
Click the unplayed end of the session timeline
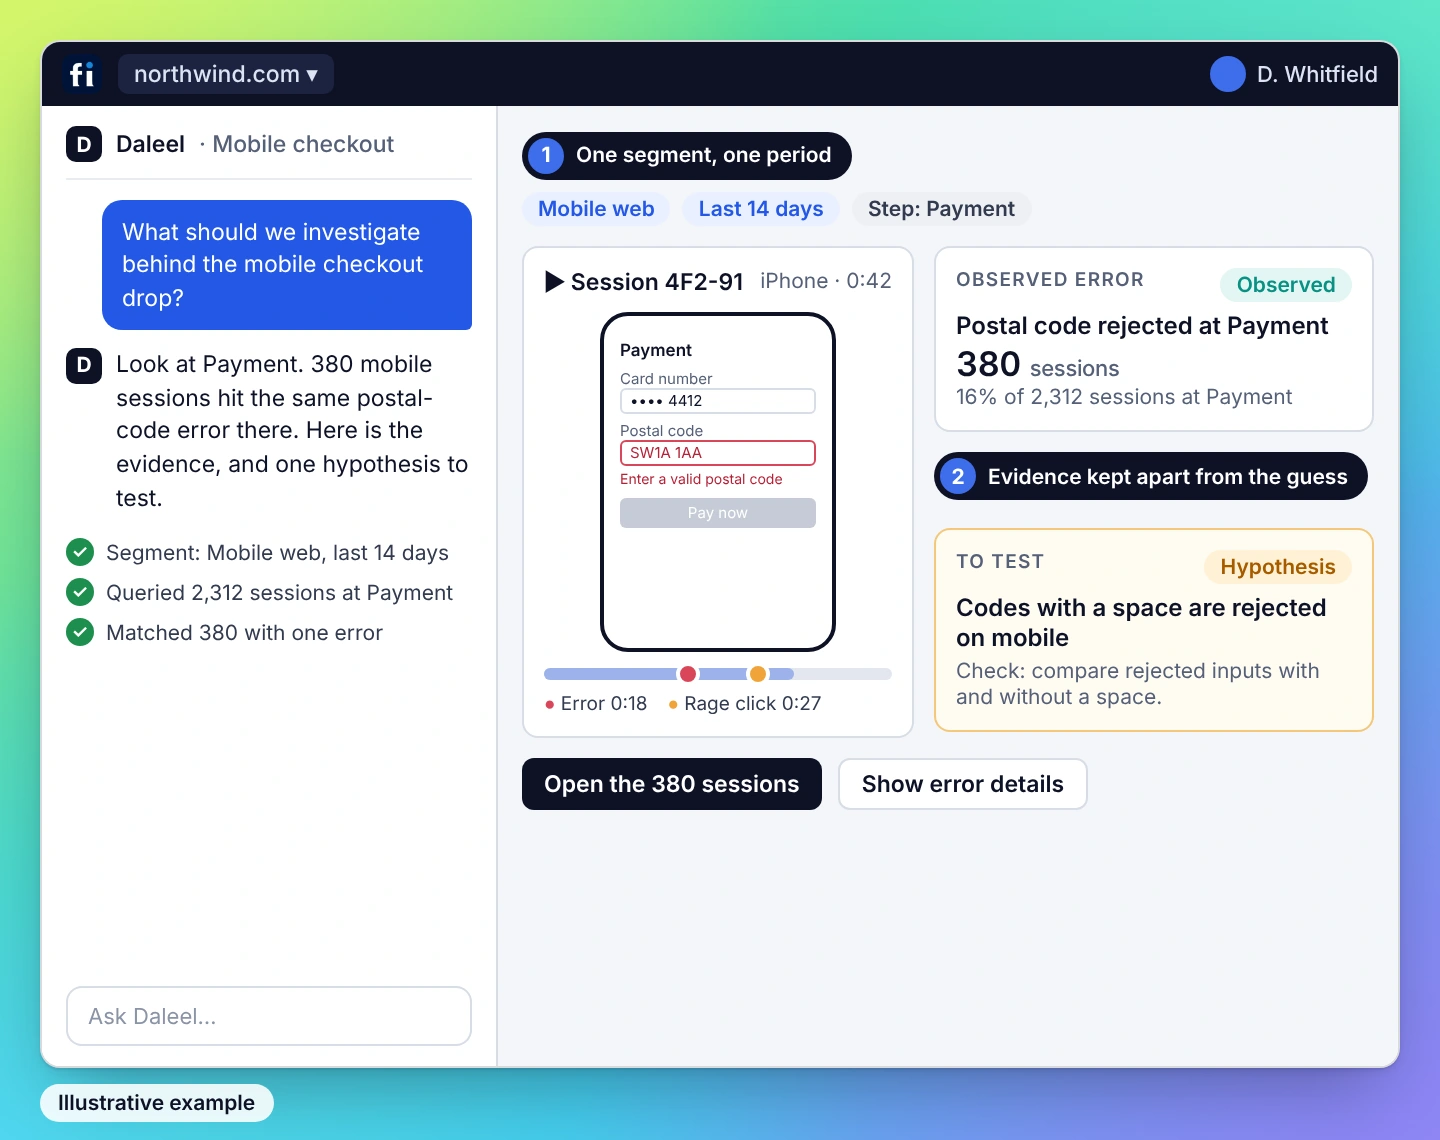(x=842, y=674)
